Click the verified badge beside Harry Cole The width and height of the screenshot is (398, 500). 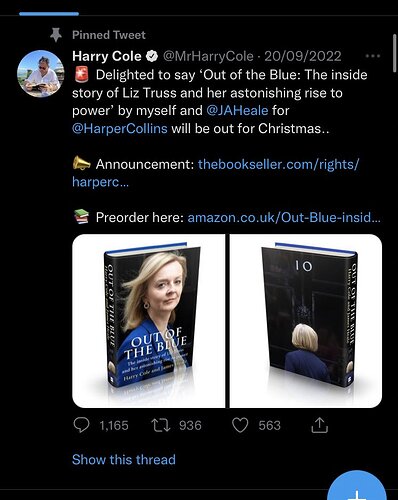click(x=152, y=56)
